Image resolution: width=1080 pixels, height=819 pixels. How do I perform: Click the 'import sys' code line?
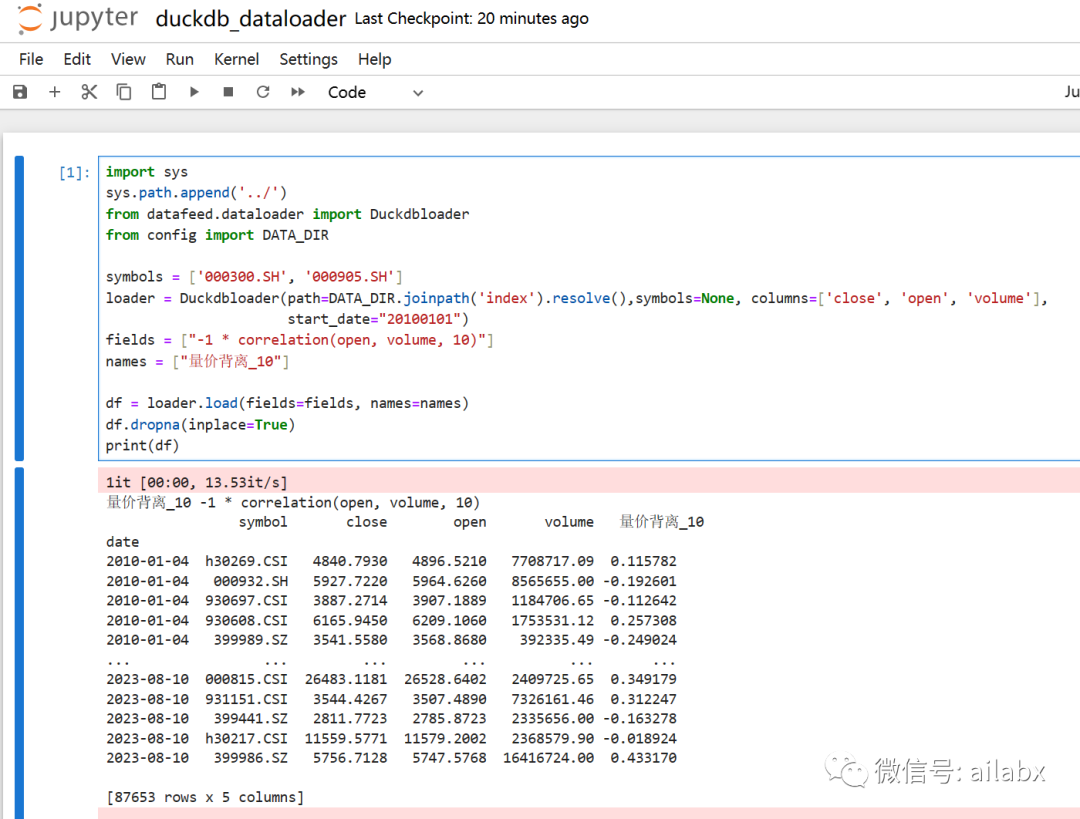[x=147, y=172]
